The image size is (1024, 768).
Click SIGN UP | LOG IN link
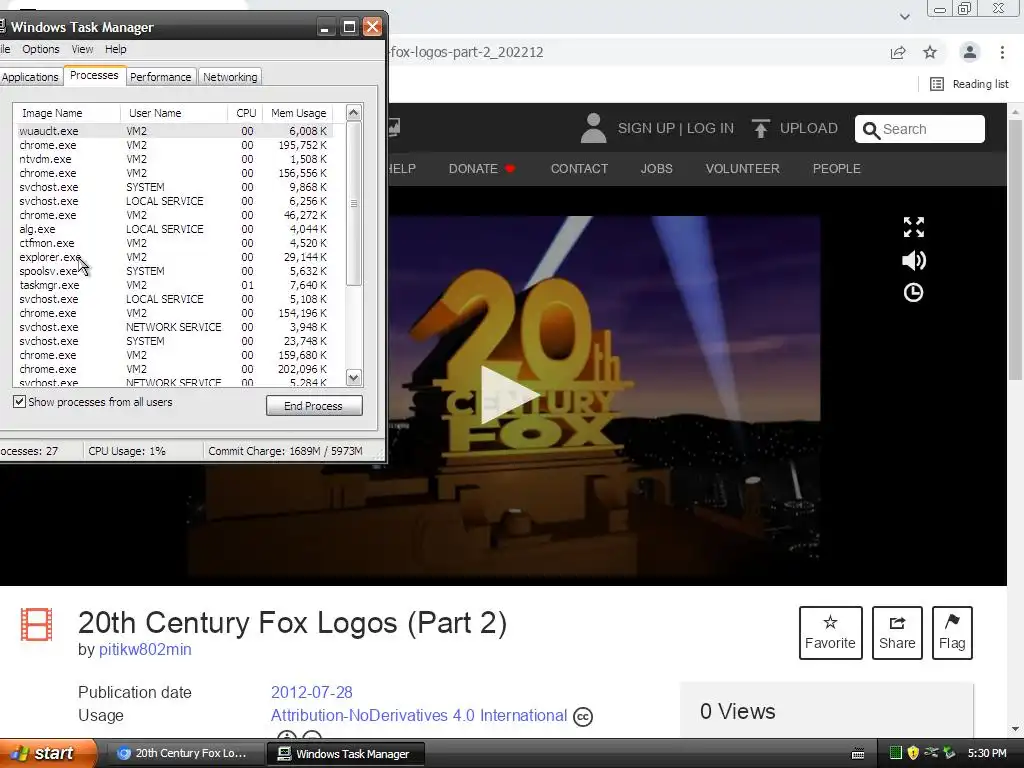tap(676, 128)
